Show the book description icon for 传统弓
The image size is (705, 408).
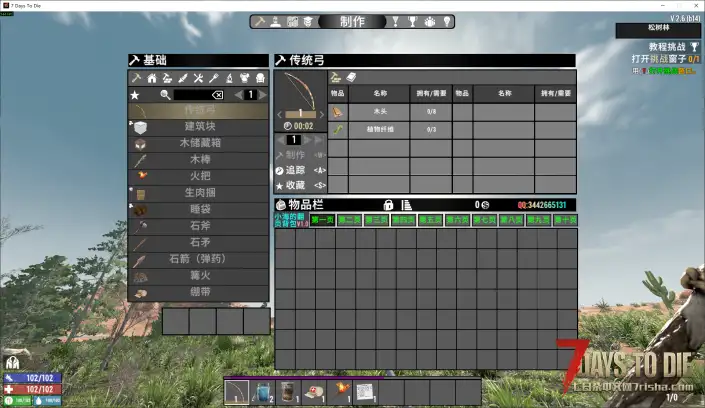point(351,77)
